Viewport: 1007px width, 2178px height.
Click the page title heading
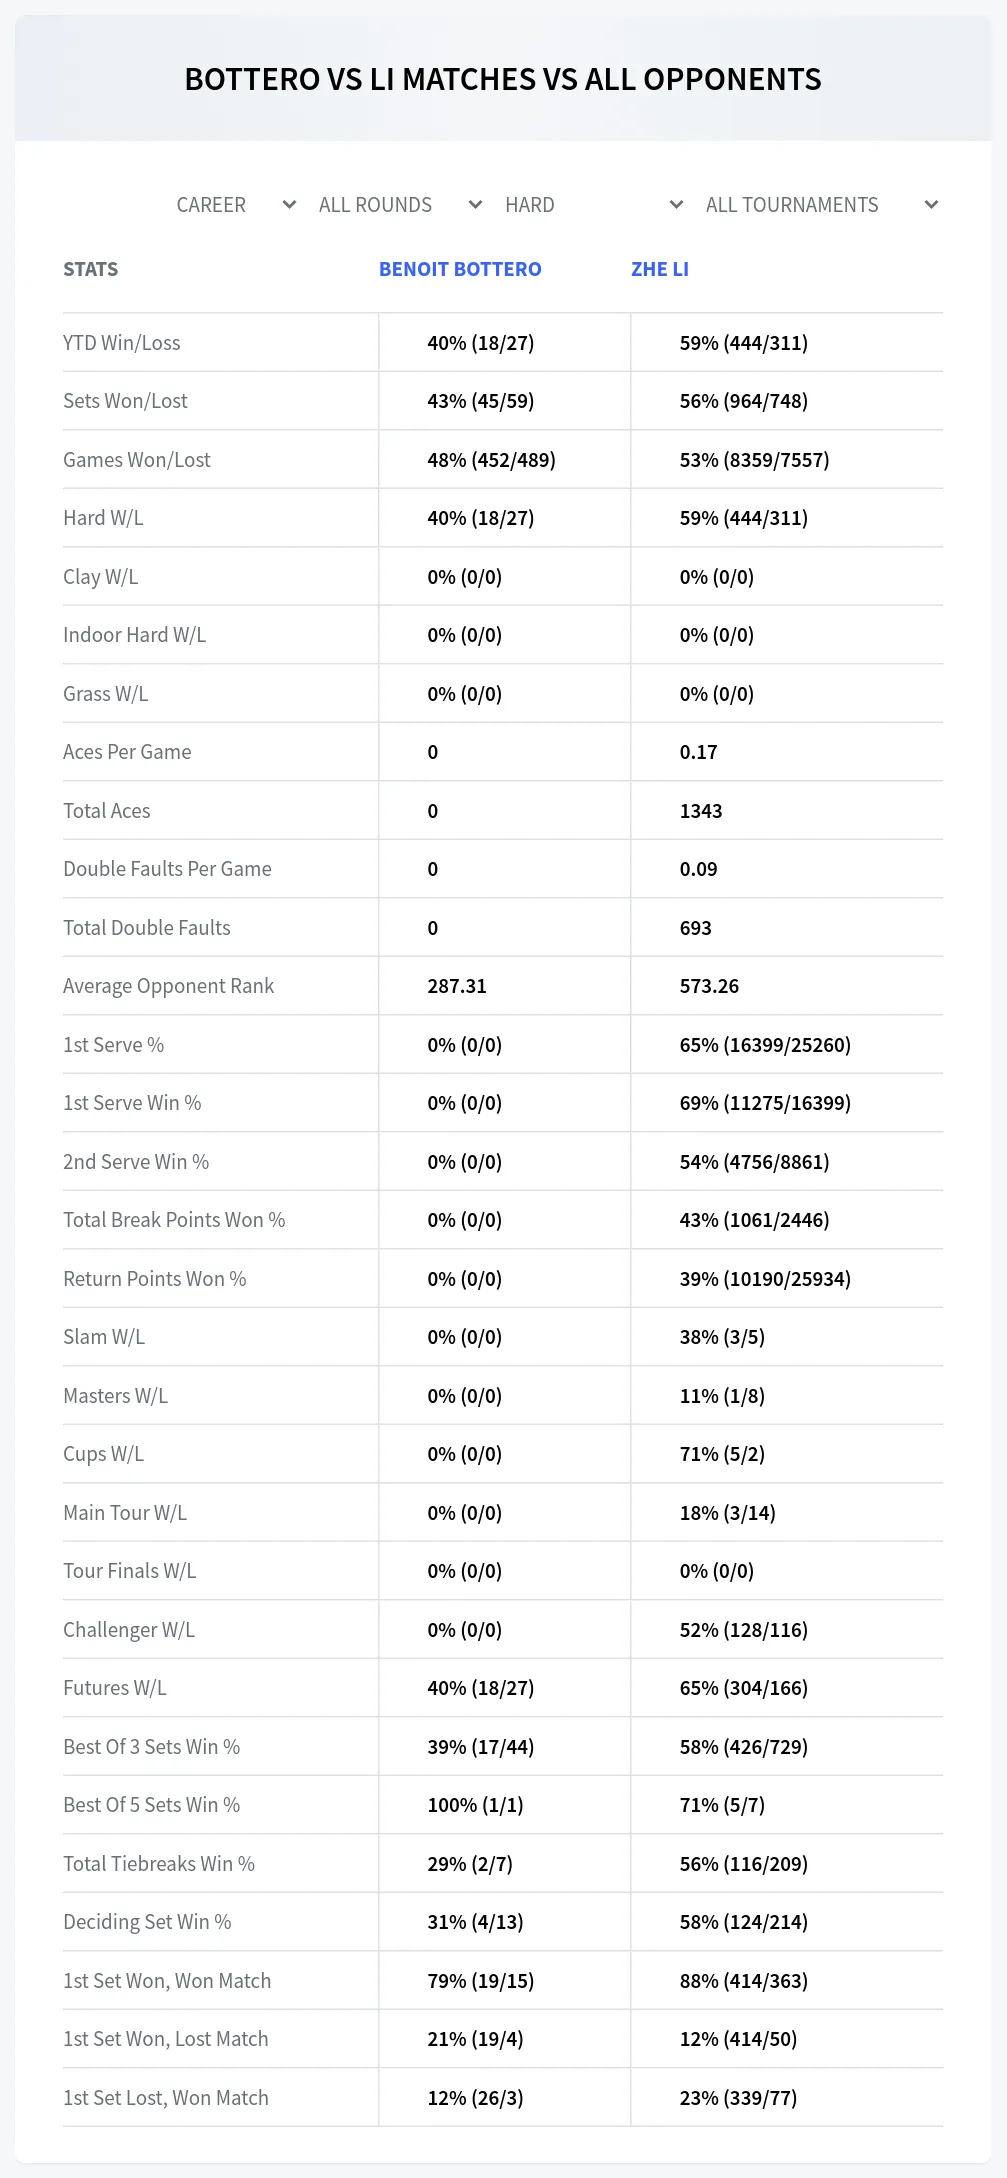click(x=503, y=79)
